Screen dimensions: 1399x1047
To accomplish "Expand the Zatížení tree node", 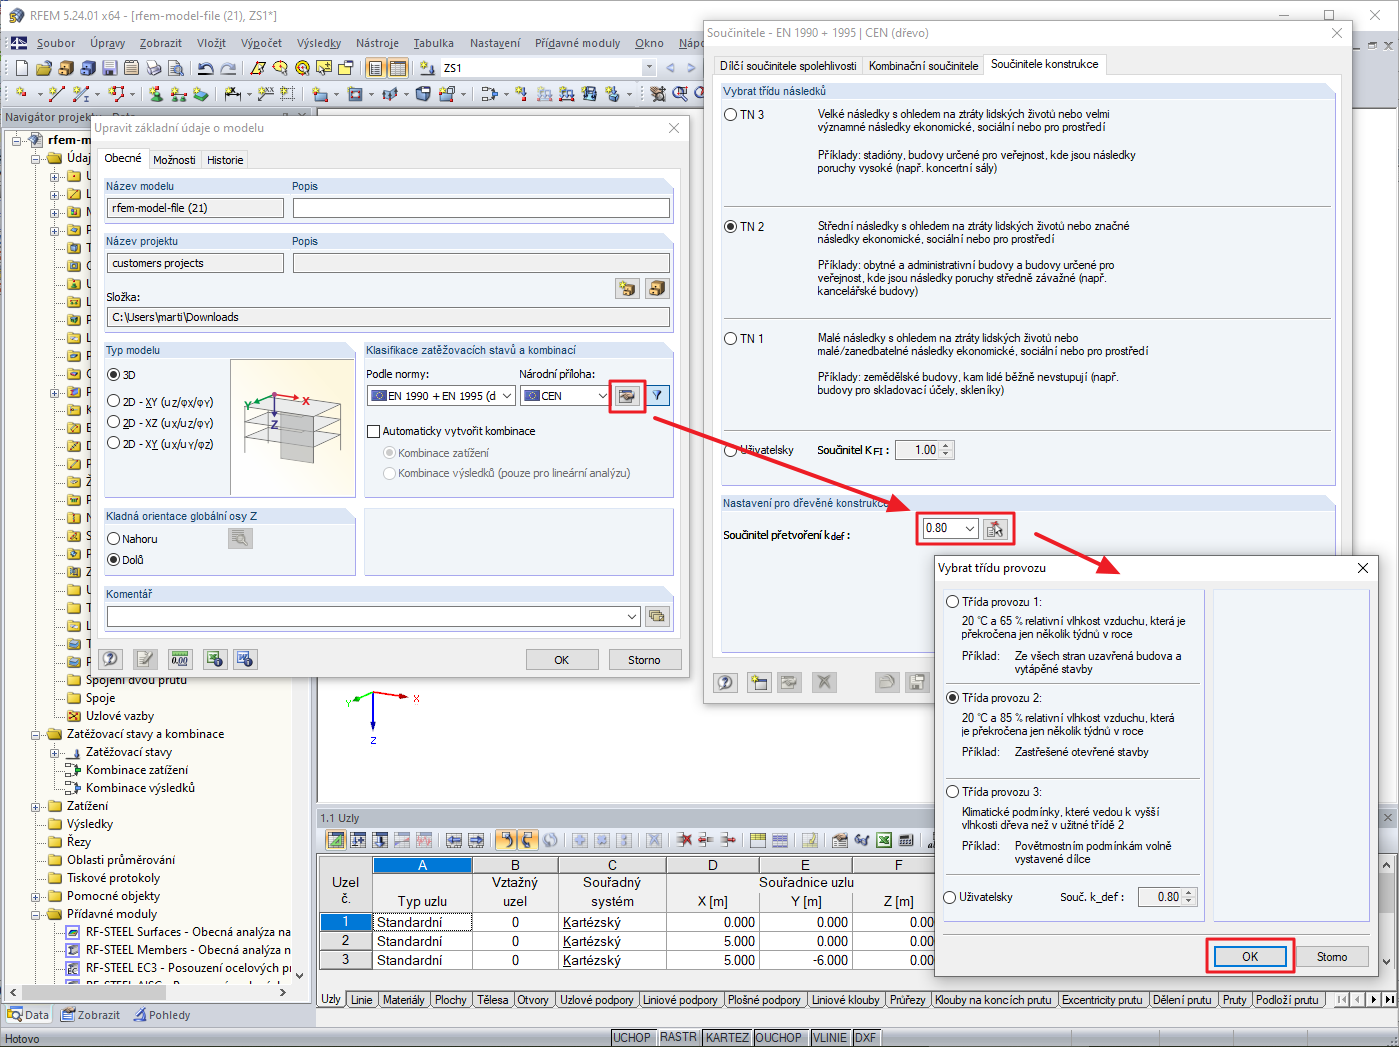I will point(37,806).
